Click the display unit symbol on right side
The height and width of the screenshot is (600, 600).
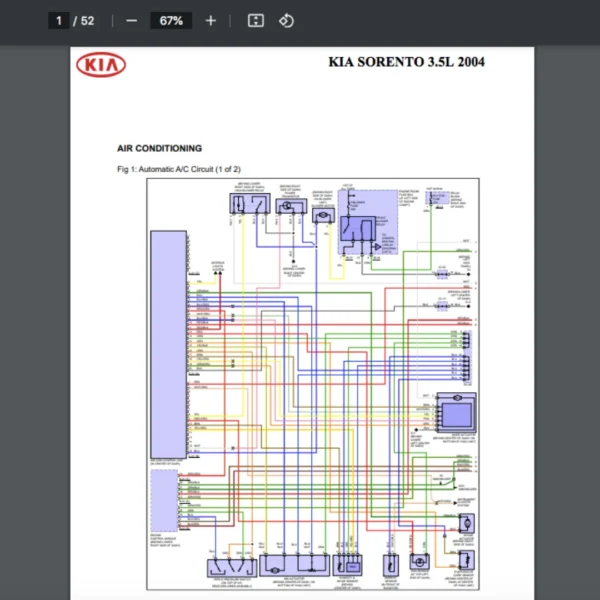tap(461, 412)
